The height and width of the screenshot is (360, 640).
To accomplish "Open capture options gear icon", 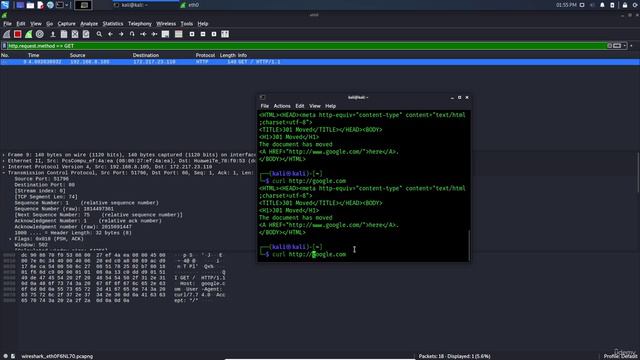I will (x=40, y=34).
